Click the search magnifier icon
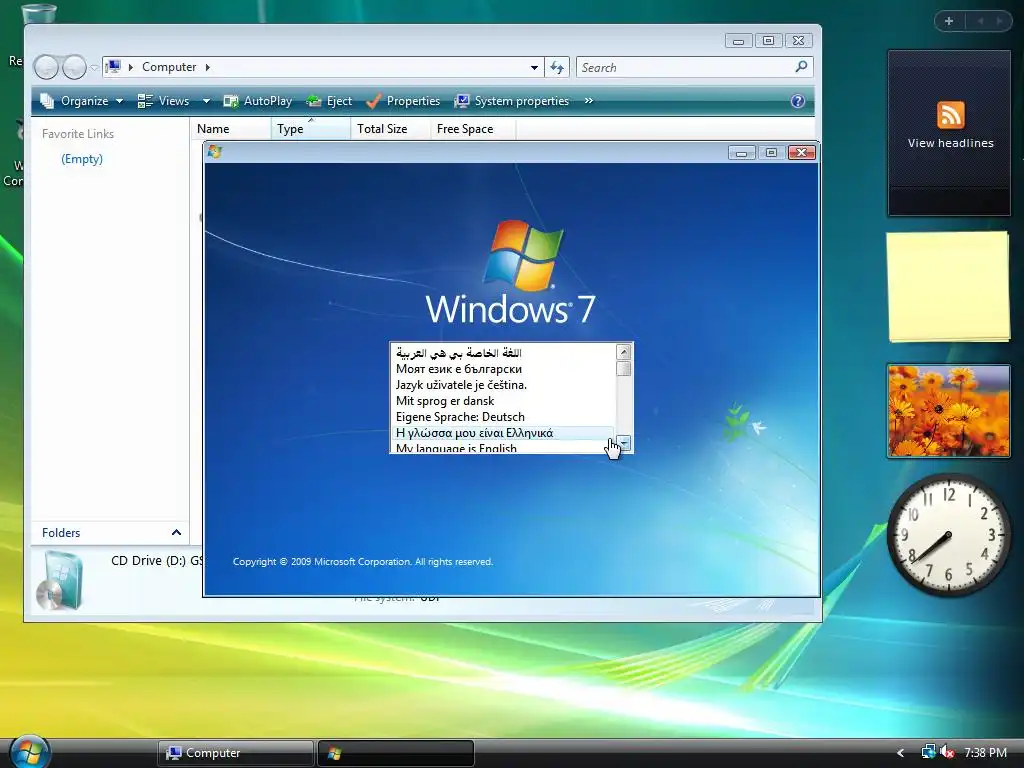1024x768 pixels. coord(801,67)
